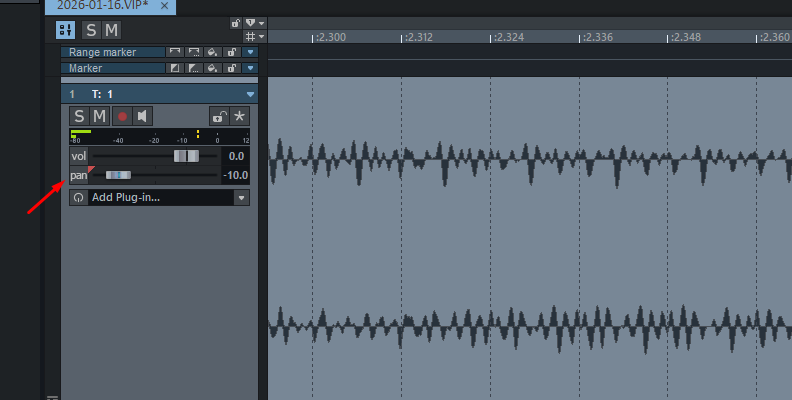The image size is (792, 400).
Task: Click the upper channel waveform of the clip
Action: [530, 162]
